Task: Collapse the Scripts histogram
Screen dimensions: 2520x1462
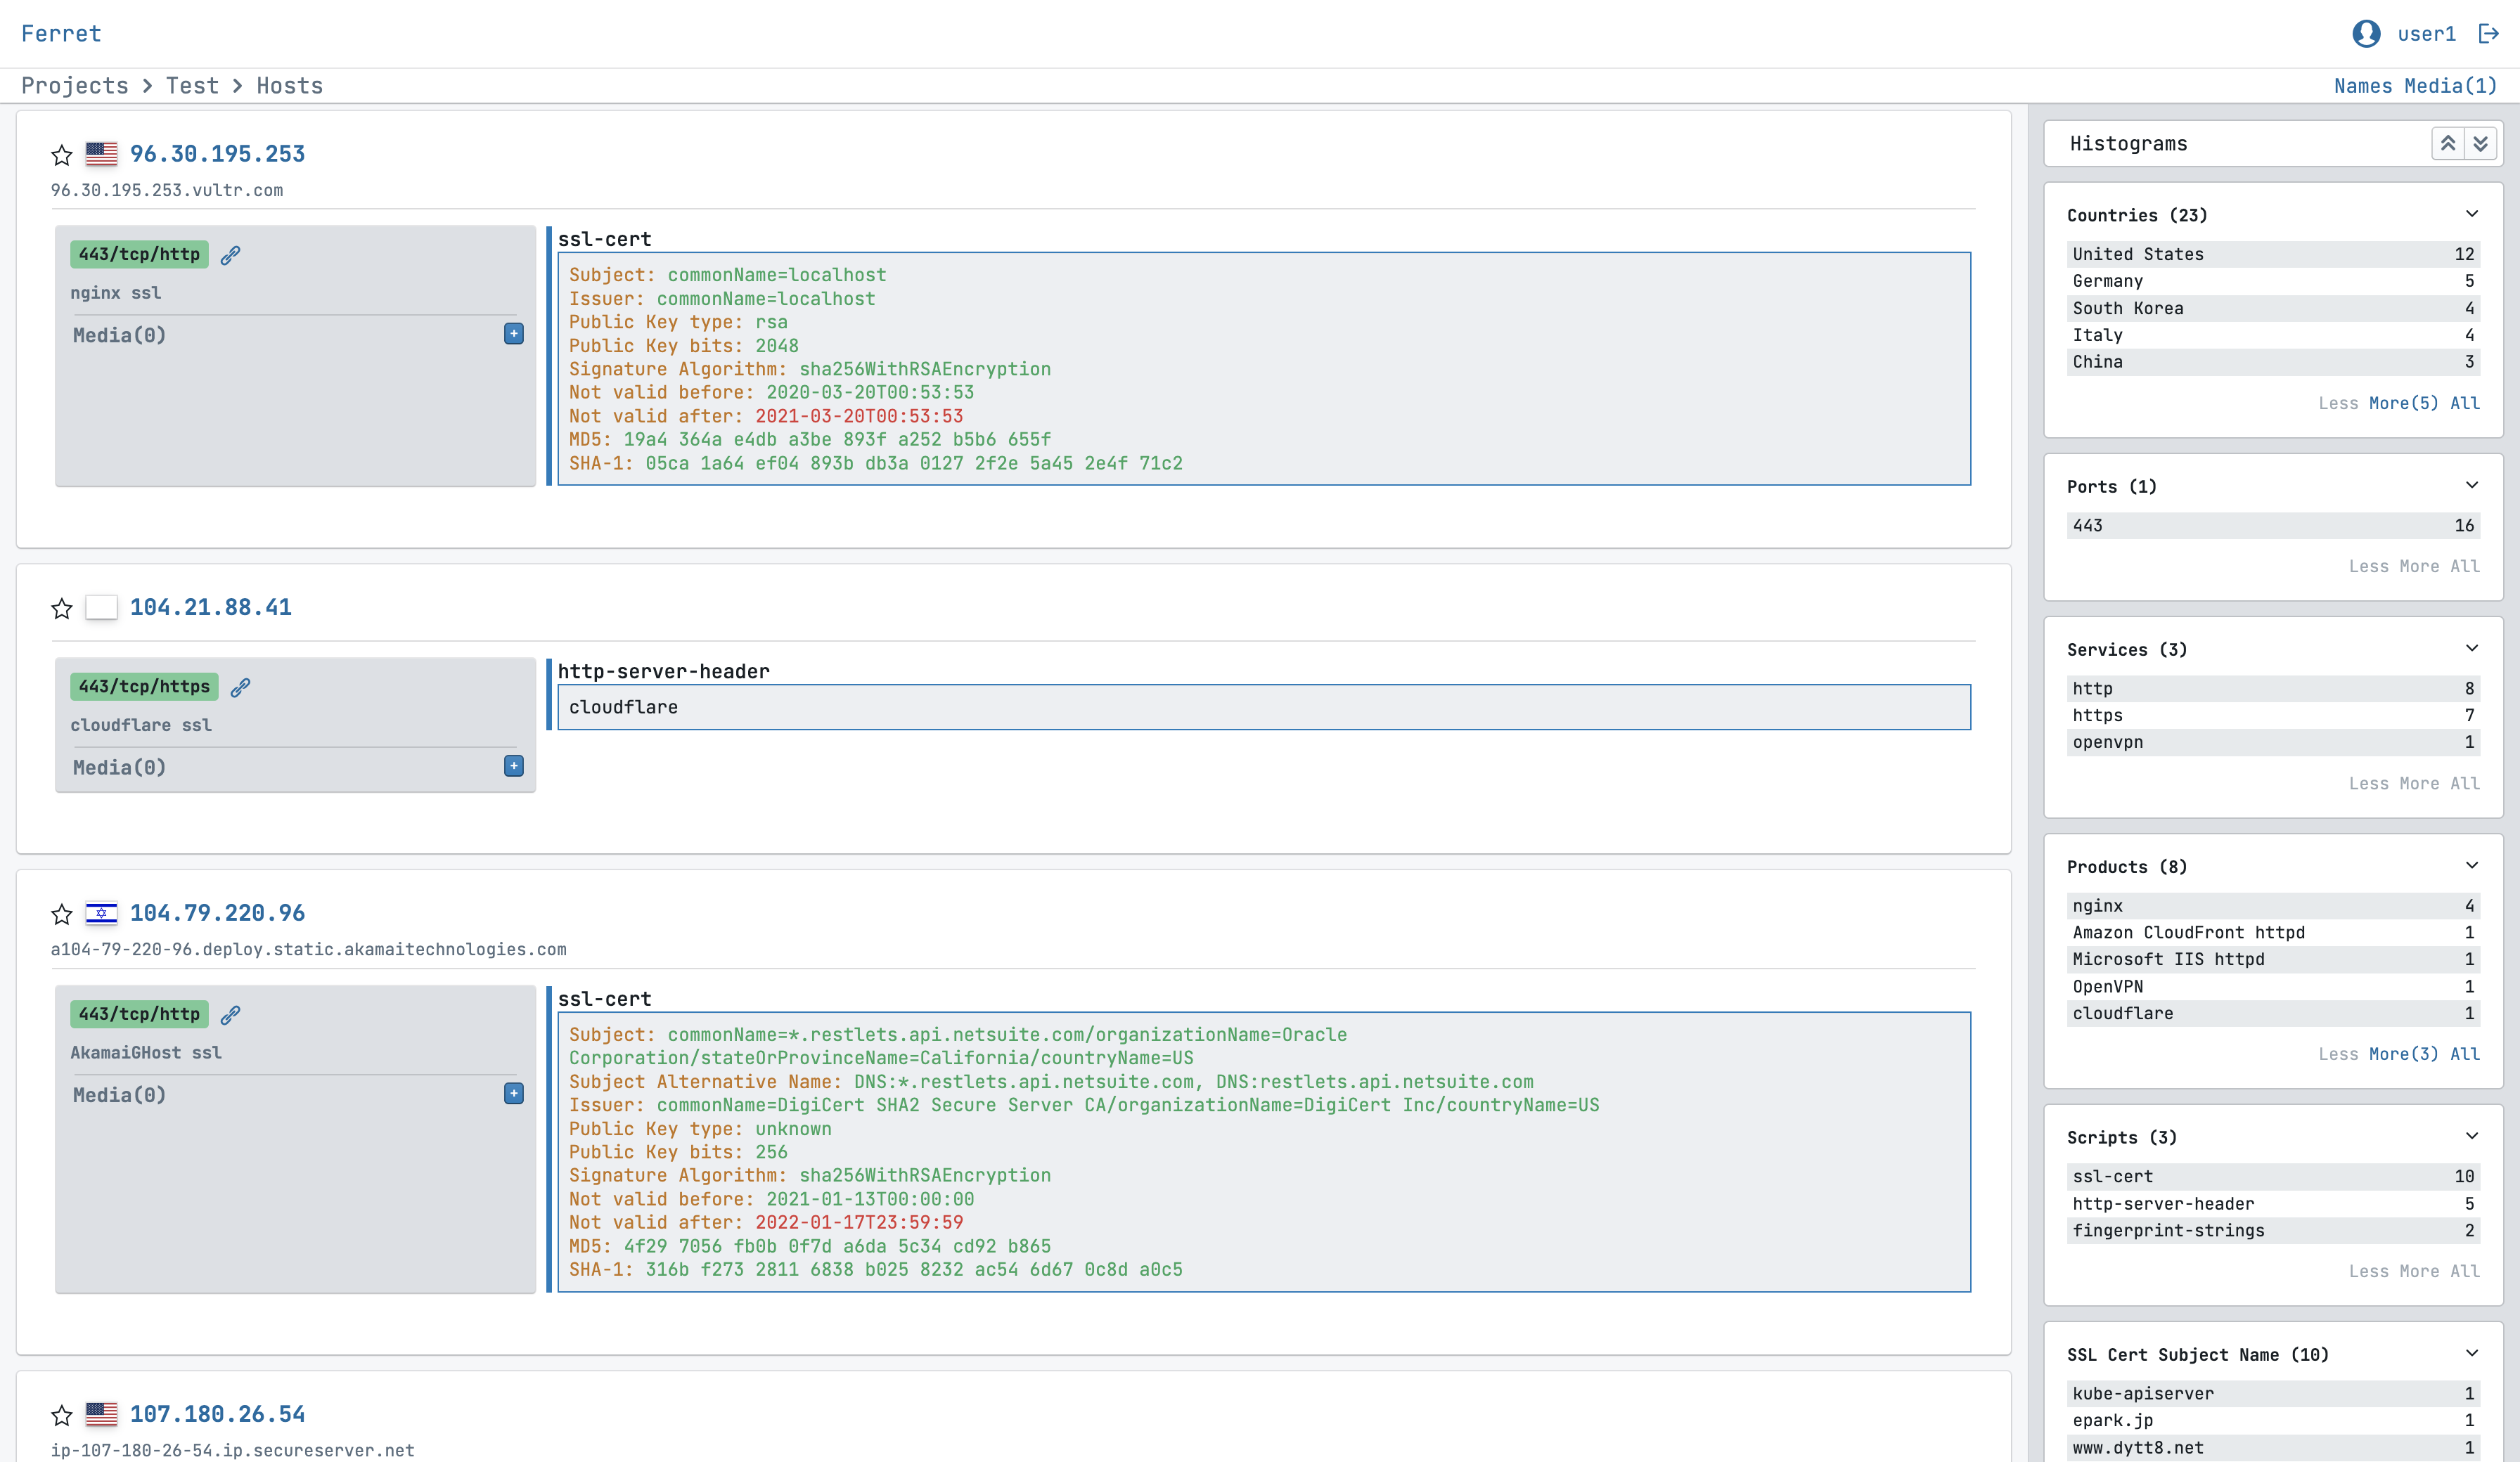Action: click(x=2472, y=1136)
